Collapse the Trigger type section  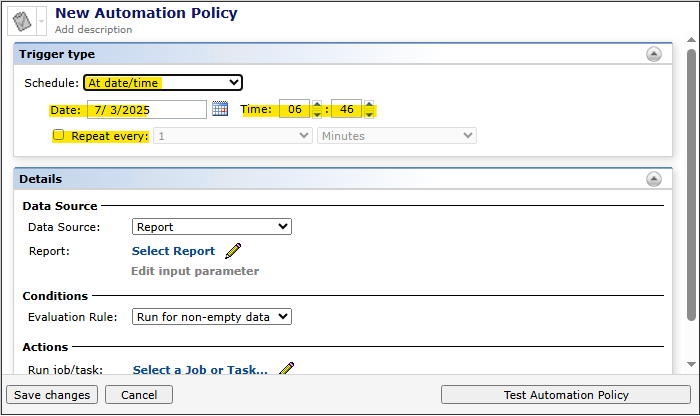(653, 55)
